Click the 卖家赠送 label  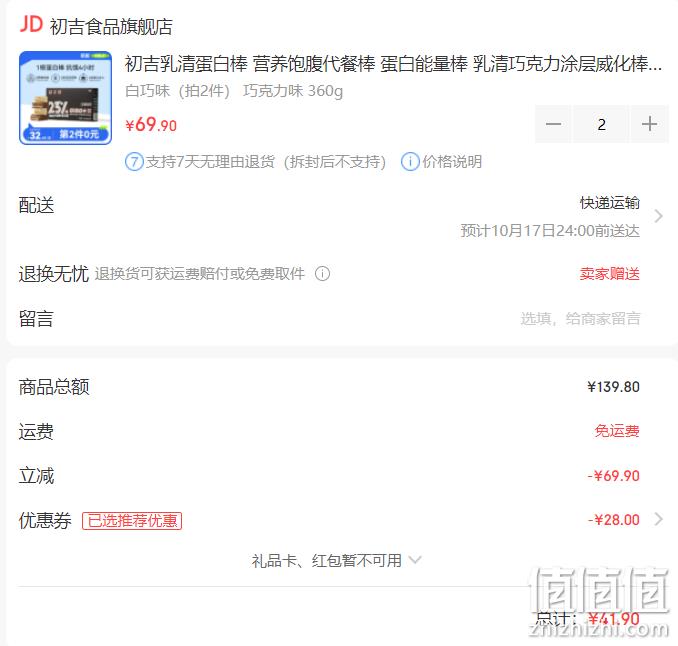click(x=610, y=274)
